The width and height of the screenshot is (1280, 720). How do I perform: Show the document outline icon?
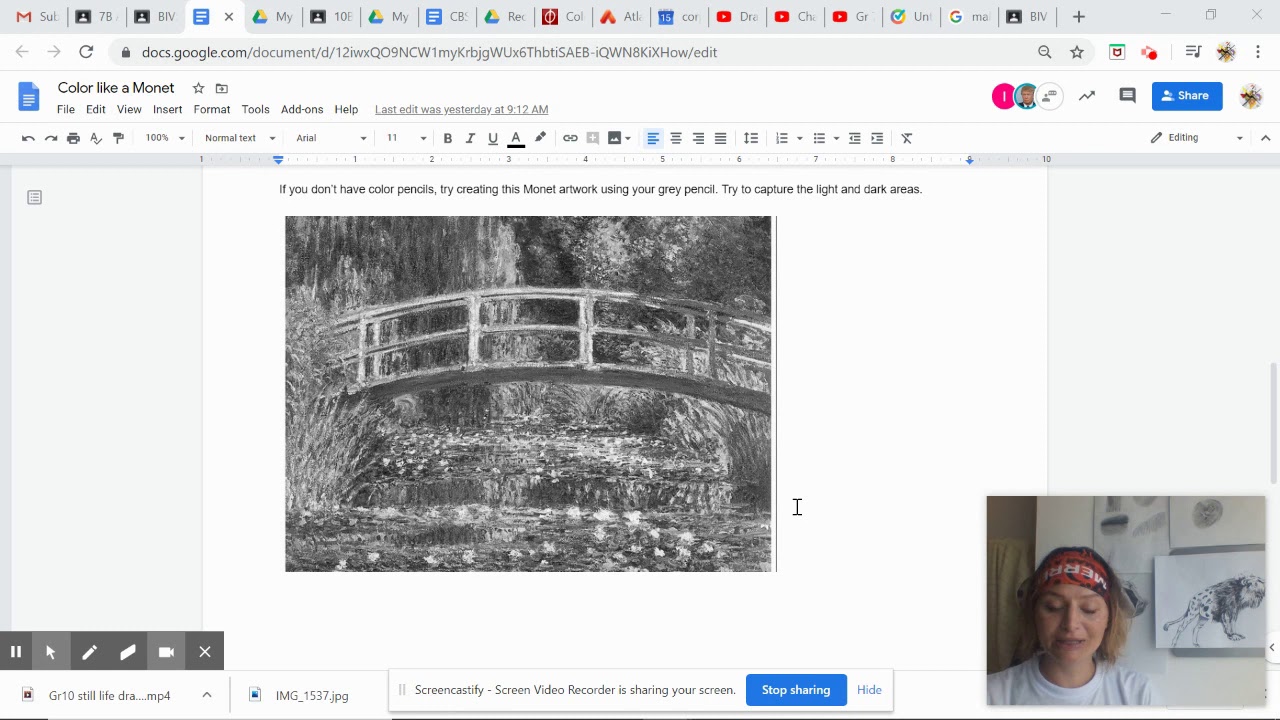(35, 198)
